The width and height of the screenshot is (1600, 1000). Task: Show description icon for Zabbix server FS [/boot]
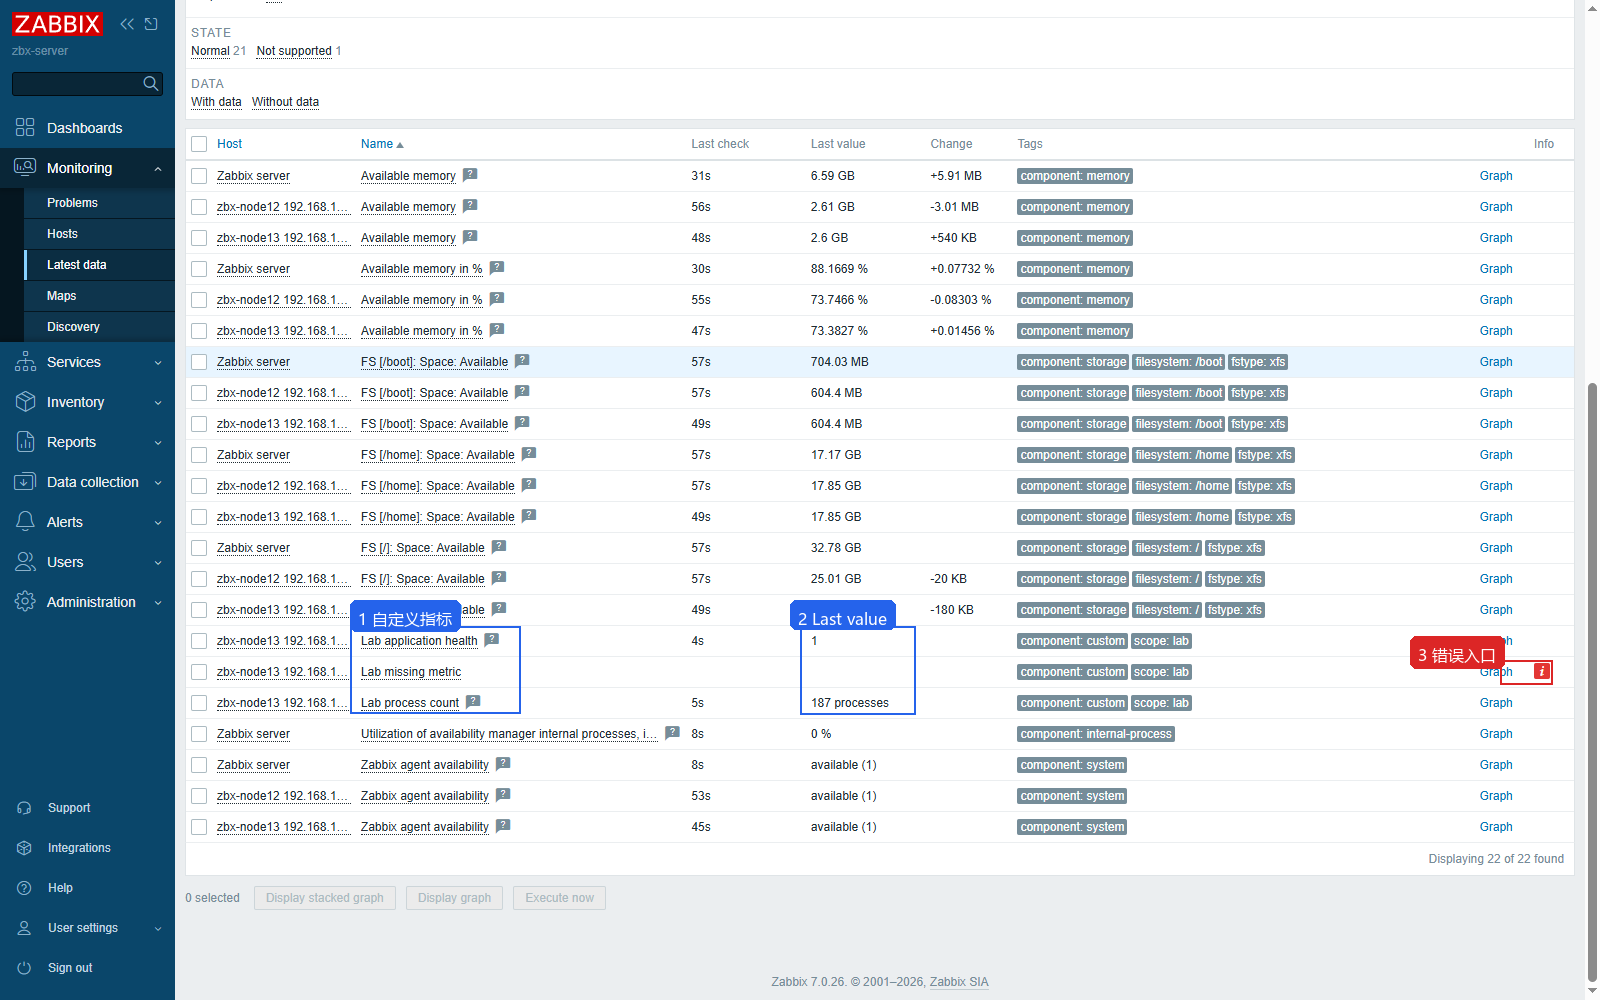click(522, 361)
